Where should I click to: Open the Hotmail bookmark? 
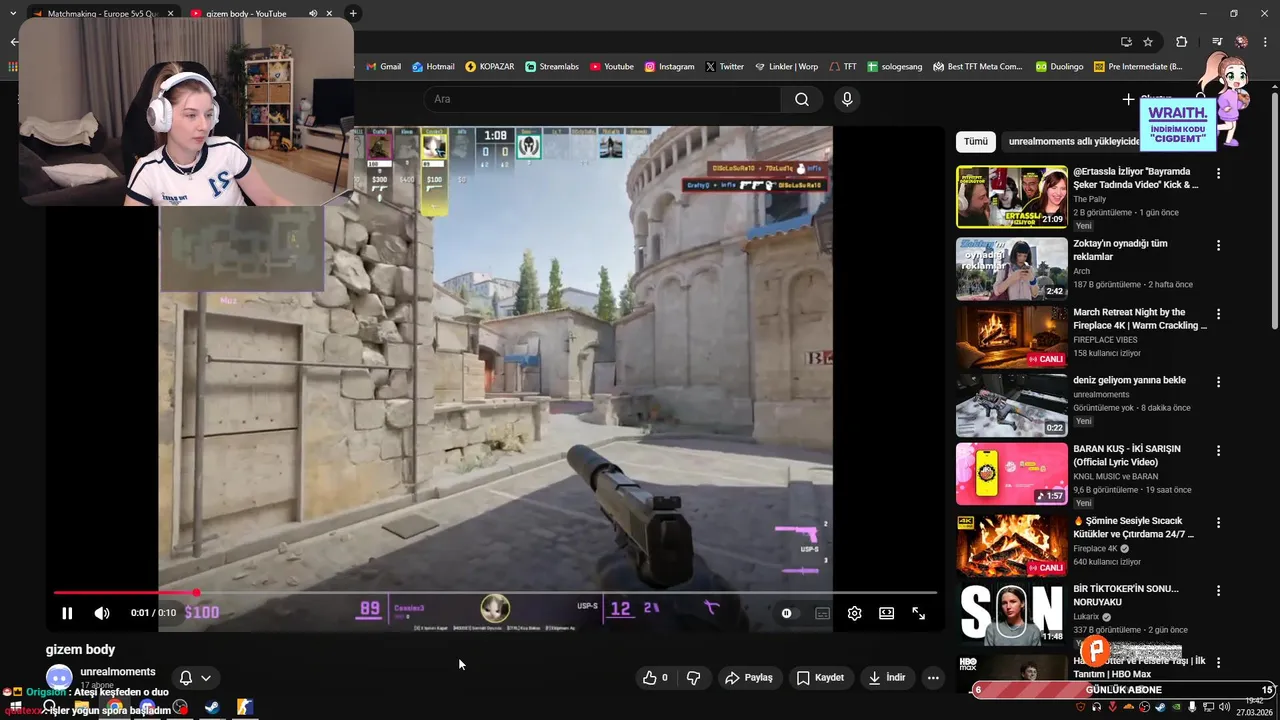tap(433, 66)
